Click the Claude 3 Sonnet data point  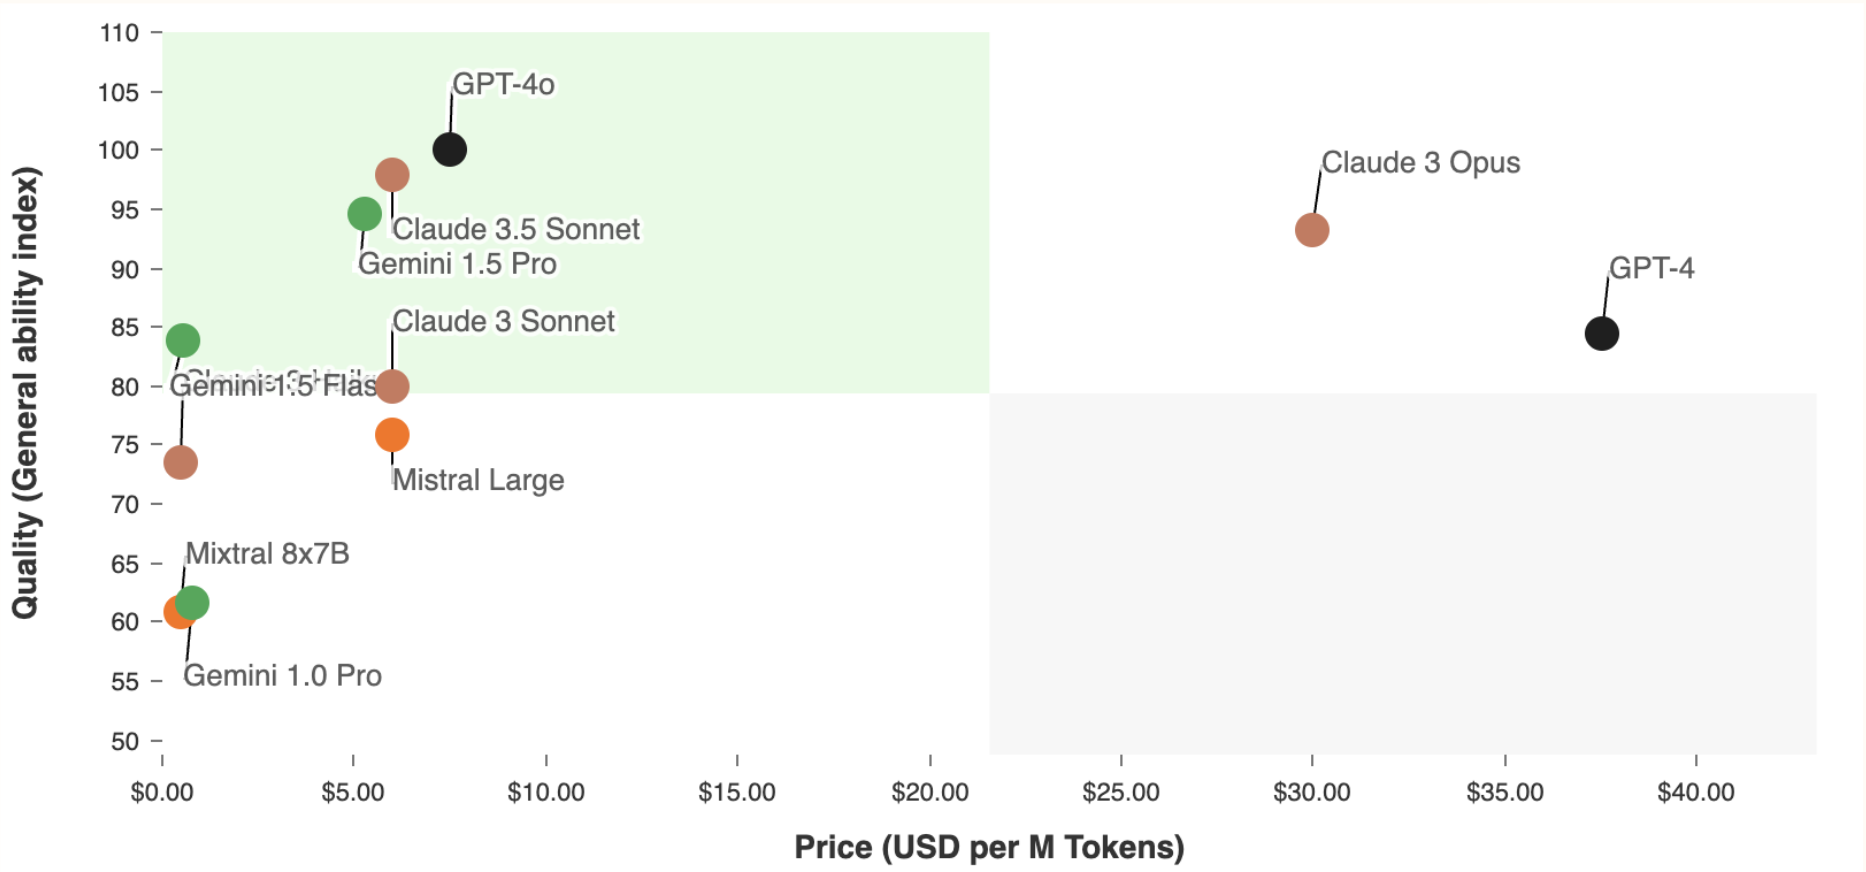coord(392,386)
